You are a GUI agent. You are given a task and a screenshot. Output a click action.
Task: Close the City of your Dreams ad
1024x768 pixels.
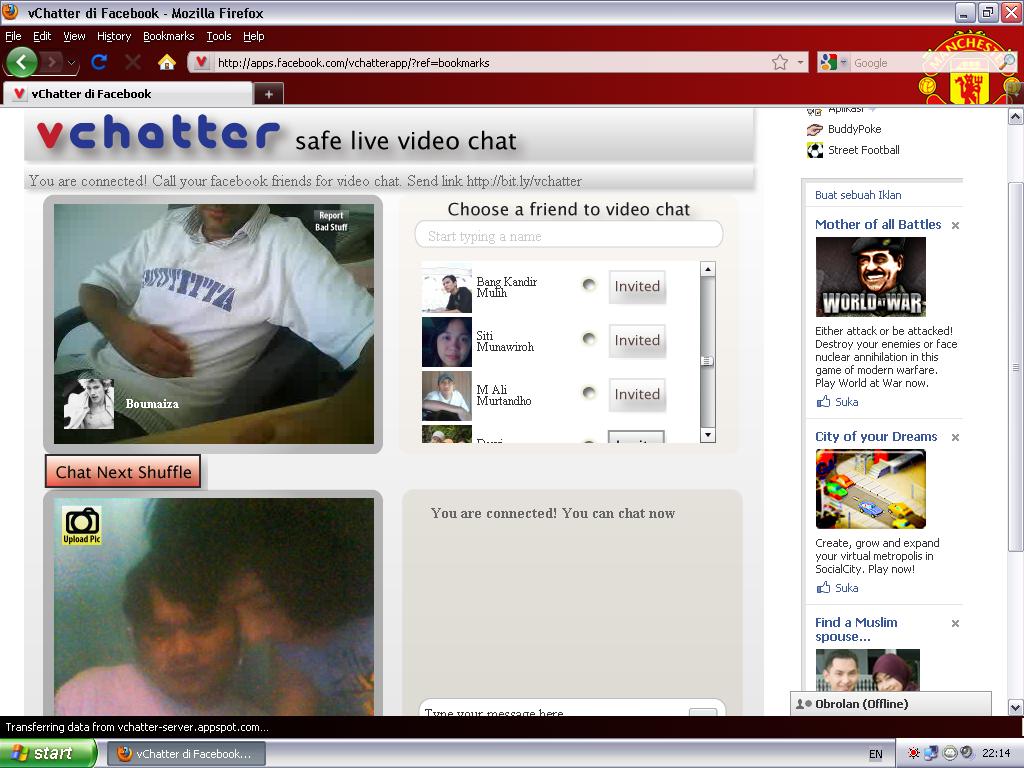955,438
